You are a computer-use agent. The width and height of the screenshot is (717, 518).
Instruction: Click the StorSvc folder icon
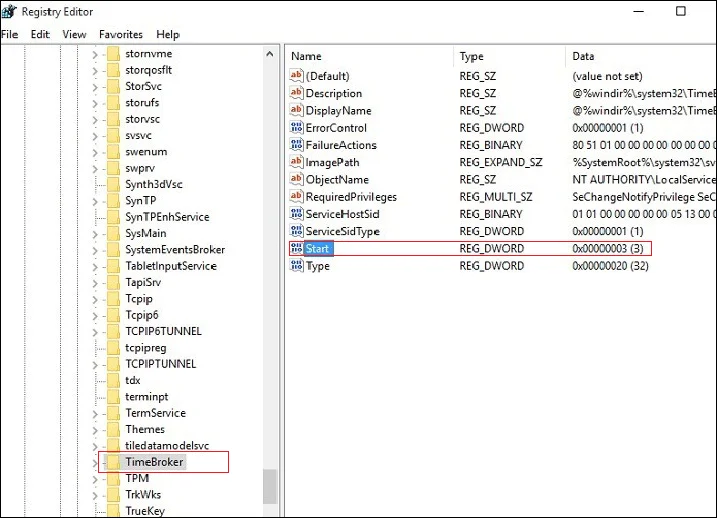[x=113, y=86]
